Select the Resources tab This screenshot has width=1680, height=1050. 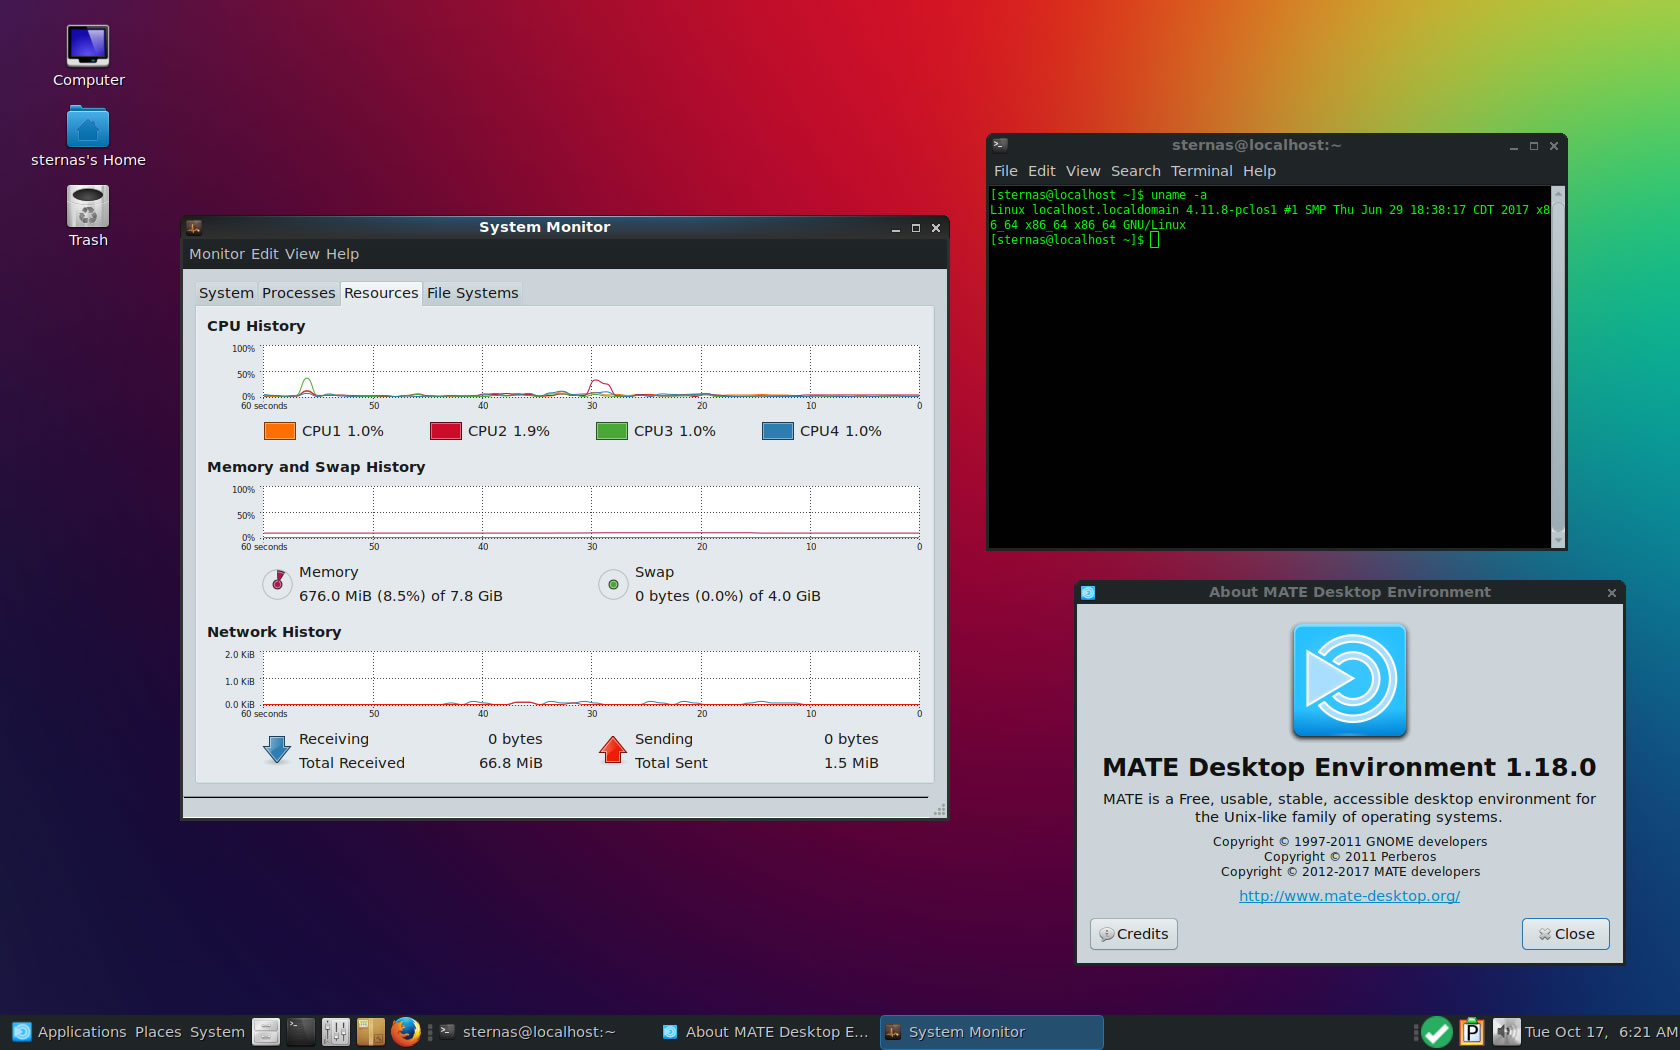pyautogui.click(x=381, y=293)
